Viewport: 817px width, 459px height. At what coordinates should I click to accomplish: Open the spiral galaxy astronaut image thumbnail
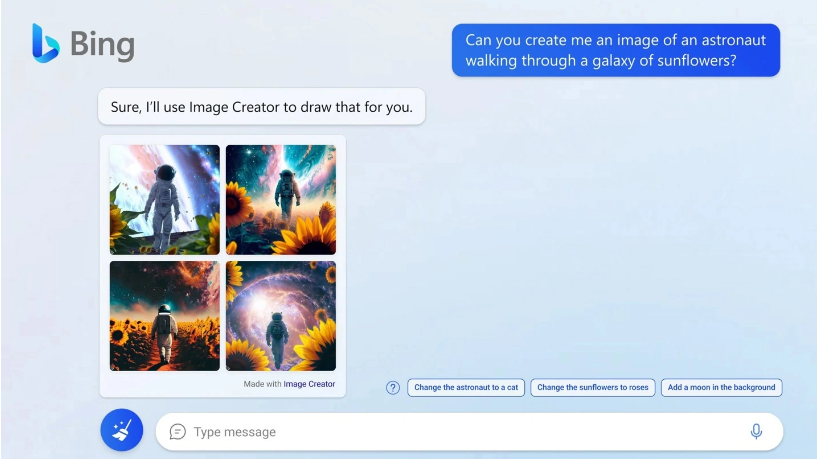(x=281, y=316)
